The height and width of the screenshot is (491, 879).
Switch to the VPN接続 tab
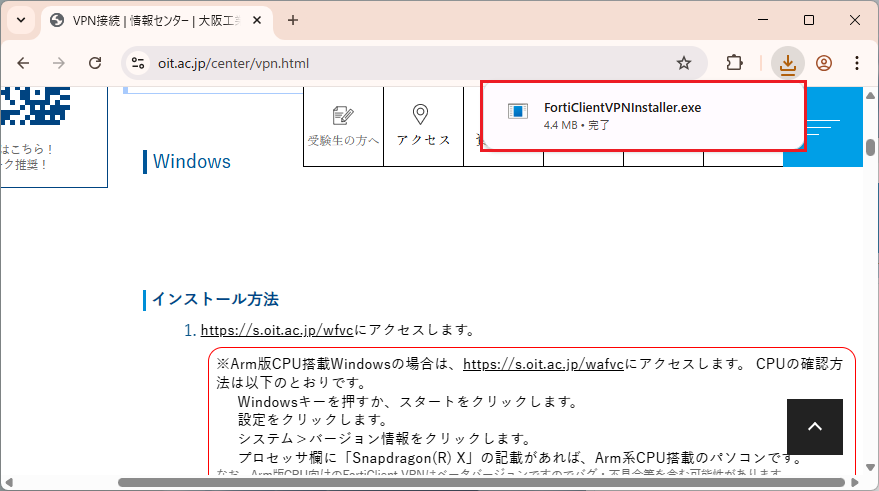tap(150, 20)
